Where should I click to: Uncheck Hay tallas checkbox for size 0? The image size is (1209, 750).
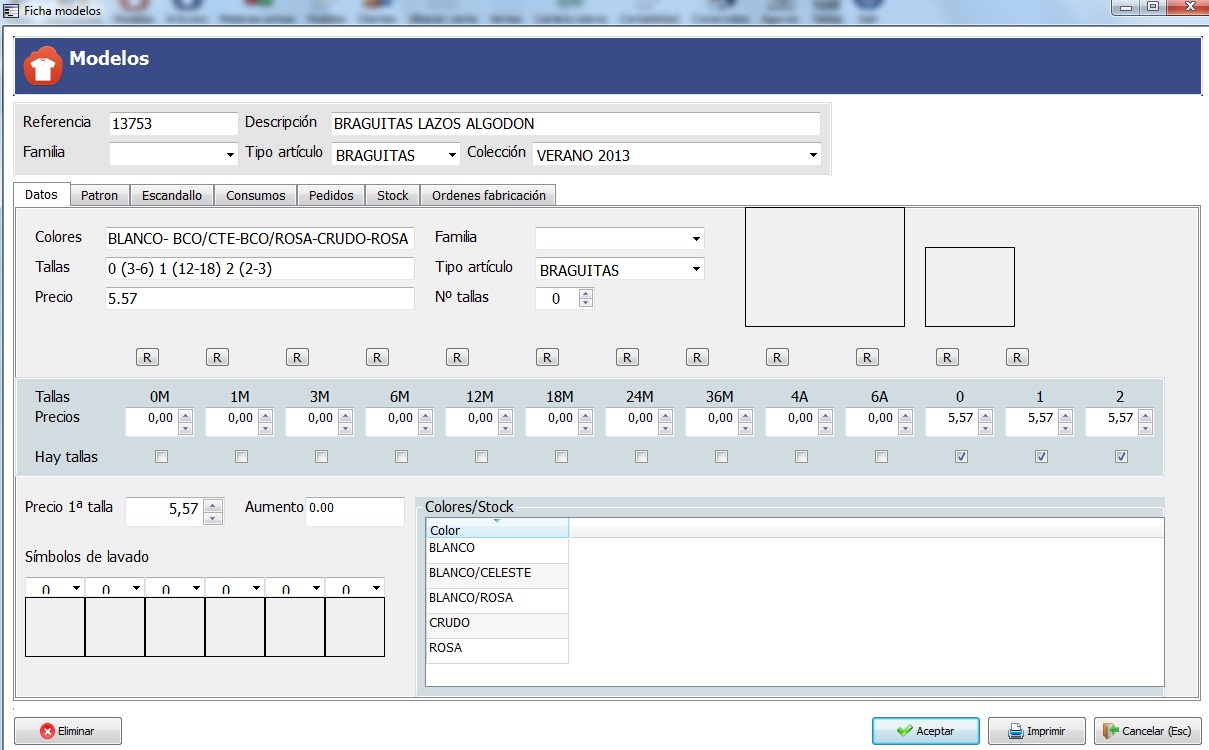(961, 457)
